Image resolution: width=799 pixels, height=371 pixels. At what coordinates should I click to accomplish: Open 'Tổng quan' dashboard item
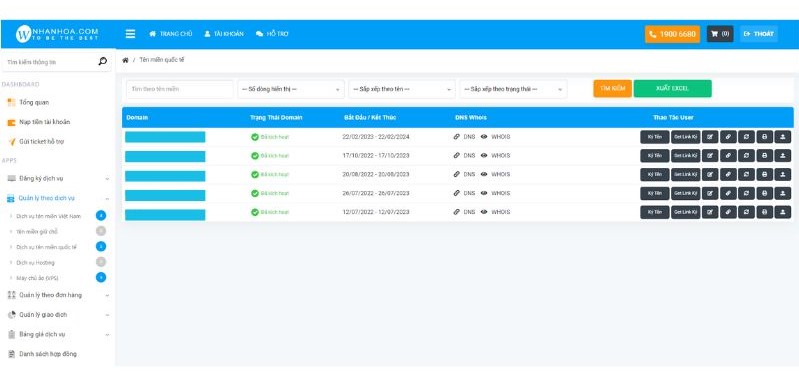pyautogui.click(x=29, y=102)
